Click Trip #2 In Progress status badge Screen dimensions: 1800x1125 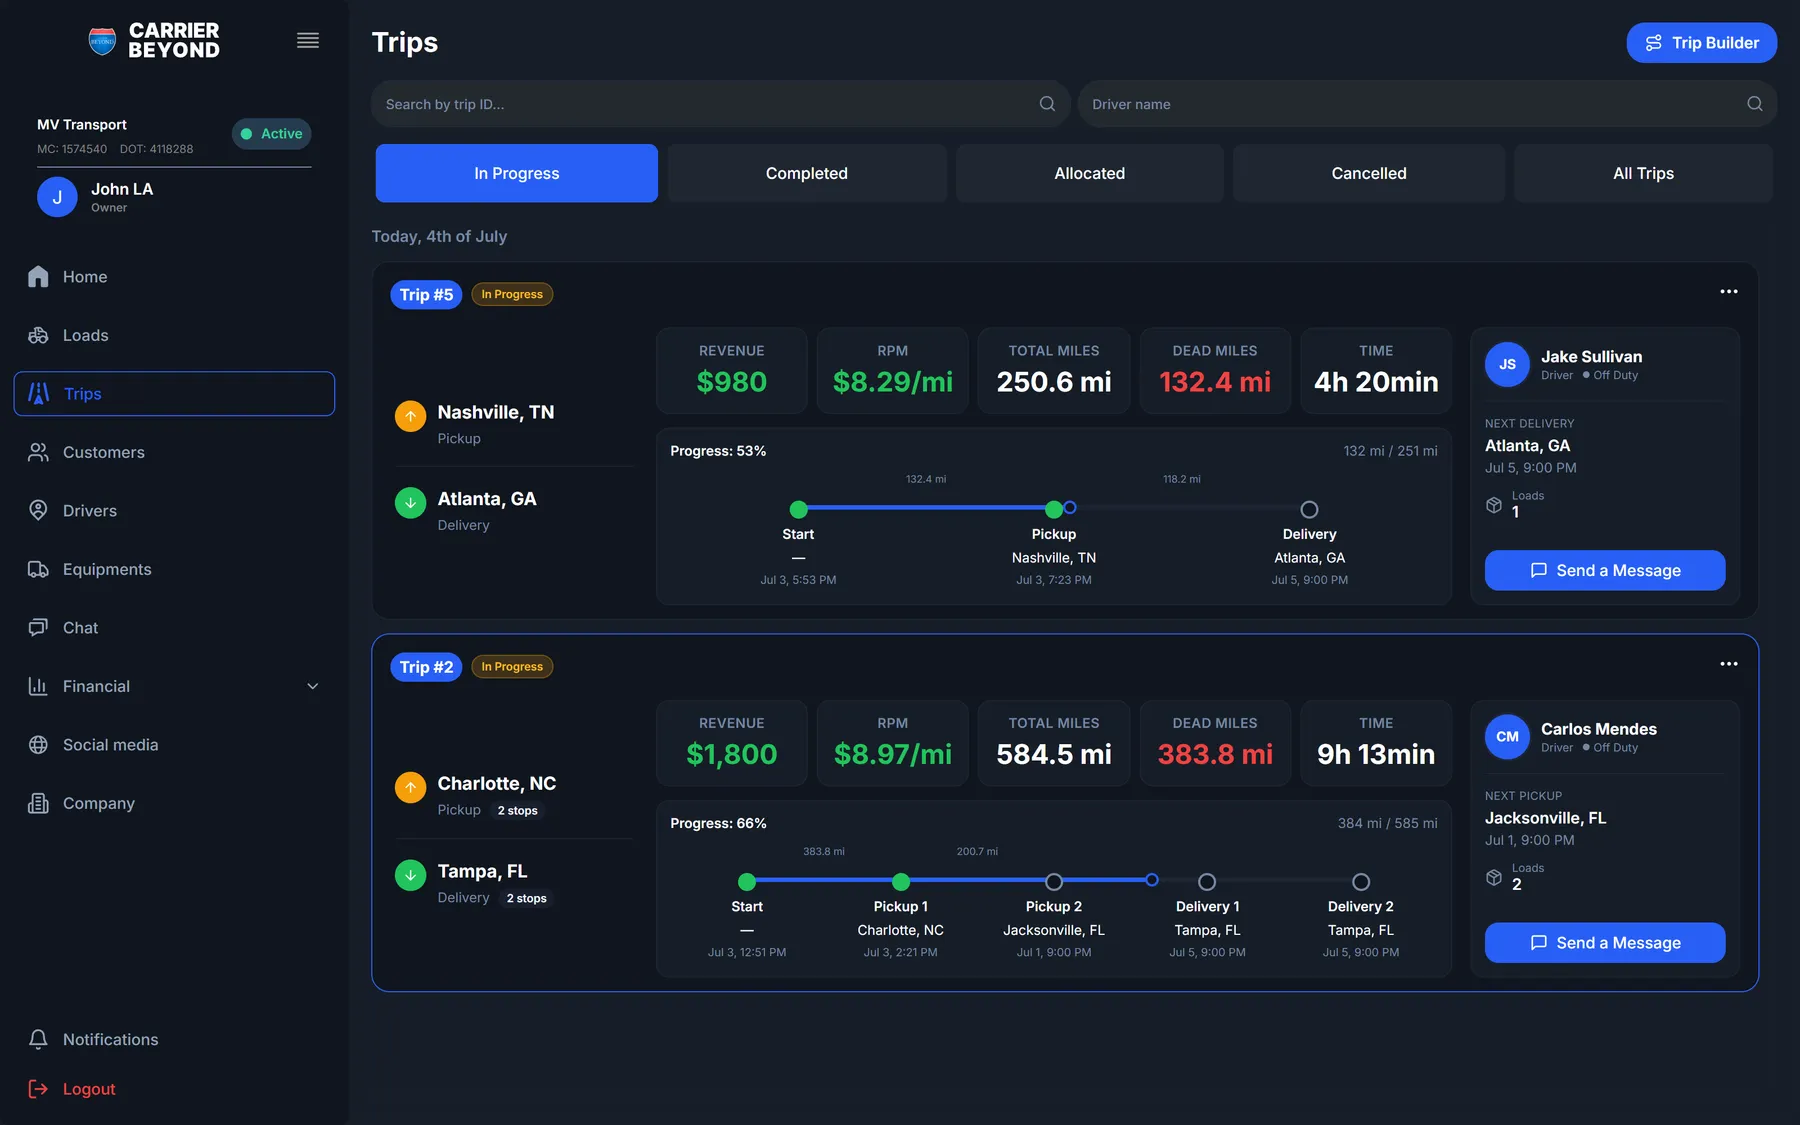point(512,667)
